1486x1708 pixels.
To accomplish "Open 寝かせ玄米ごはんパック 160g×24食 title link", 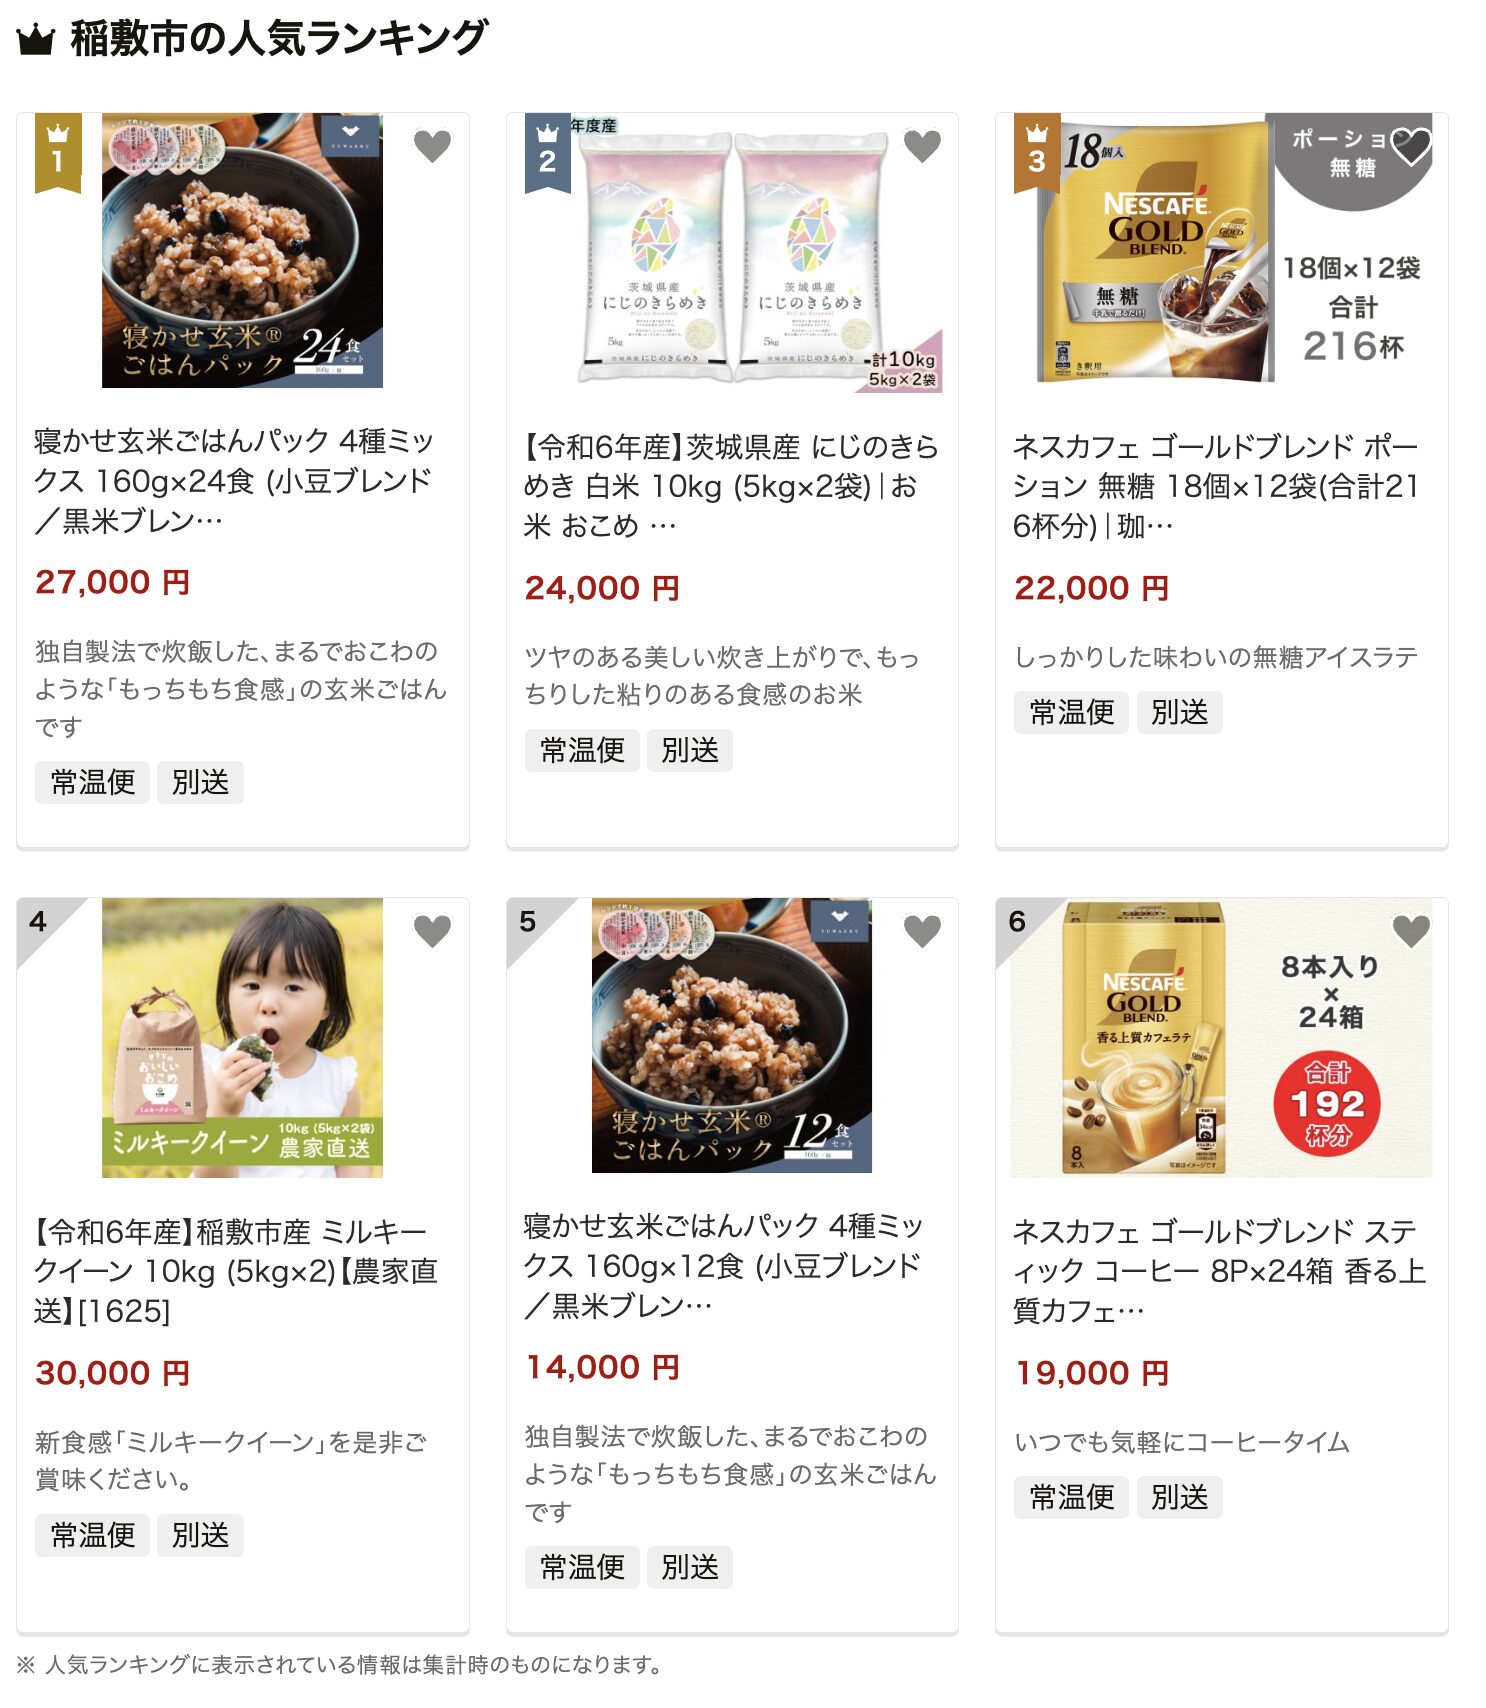I will 235,481.
